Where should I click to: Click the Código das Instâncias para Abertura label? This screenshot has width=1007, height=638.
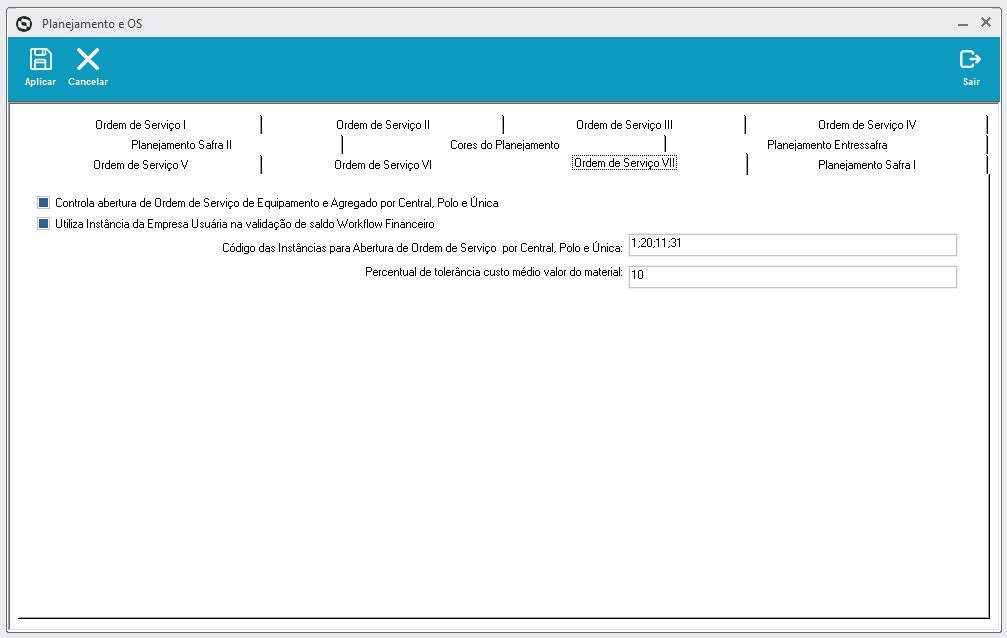click(422, 248)
